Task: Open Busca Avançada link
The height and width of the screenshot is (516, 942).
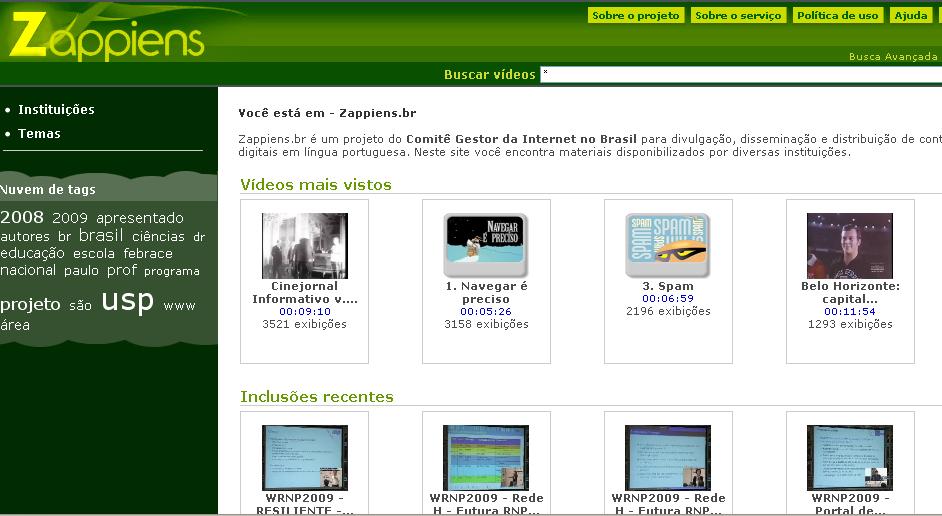Action: click(893, 56)
